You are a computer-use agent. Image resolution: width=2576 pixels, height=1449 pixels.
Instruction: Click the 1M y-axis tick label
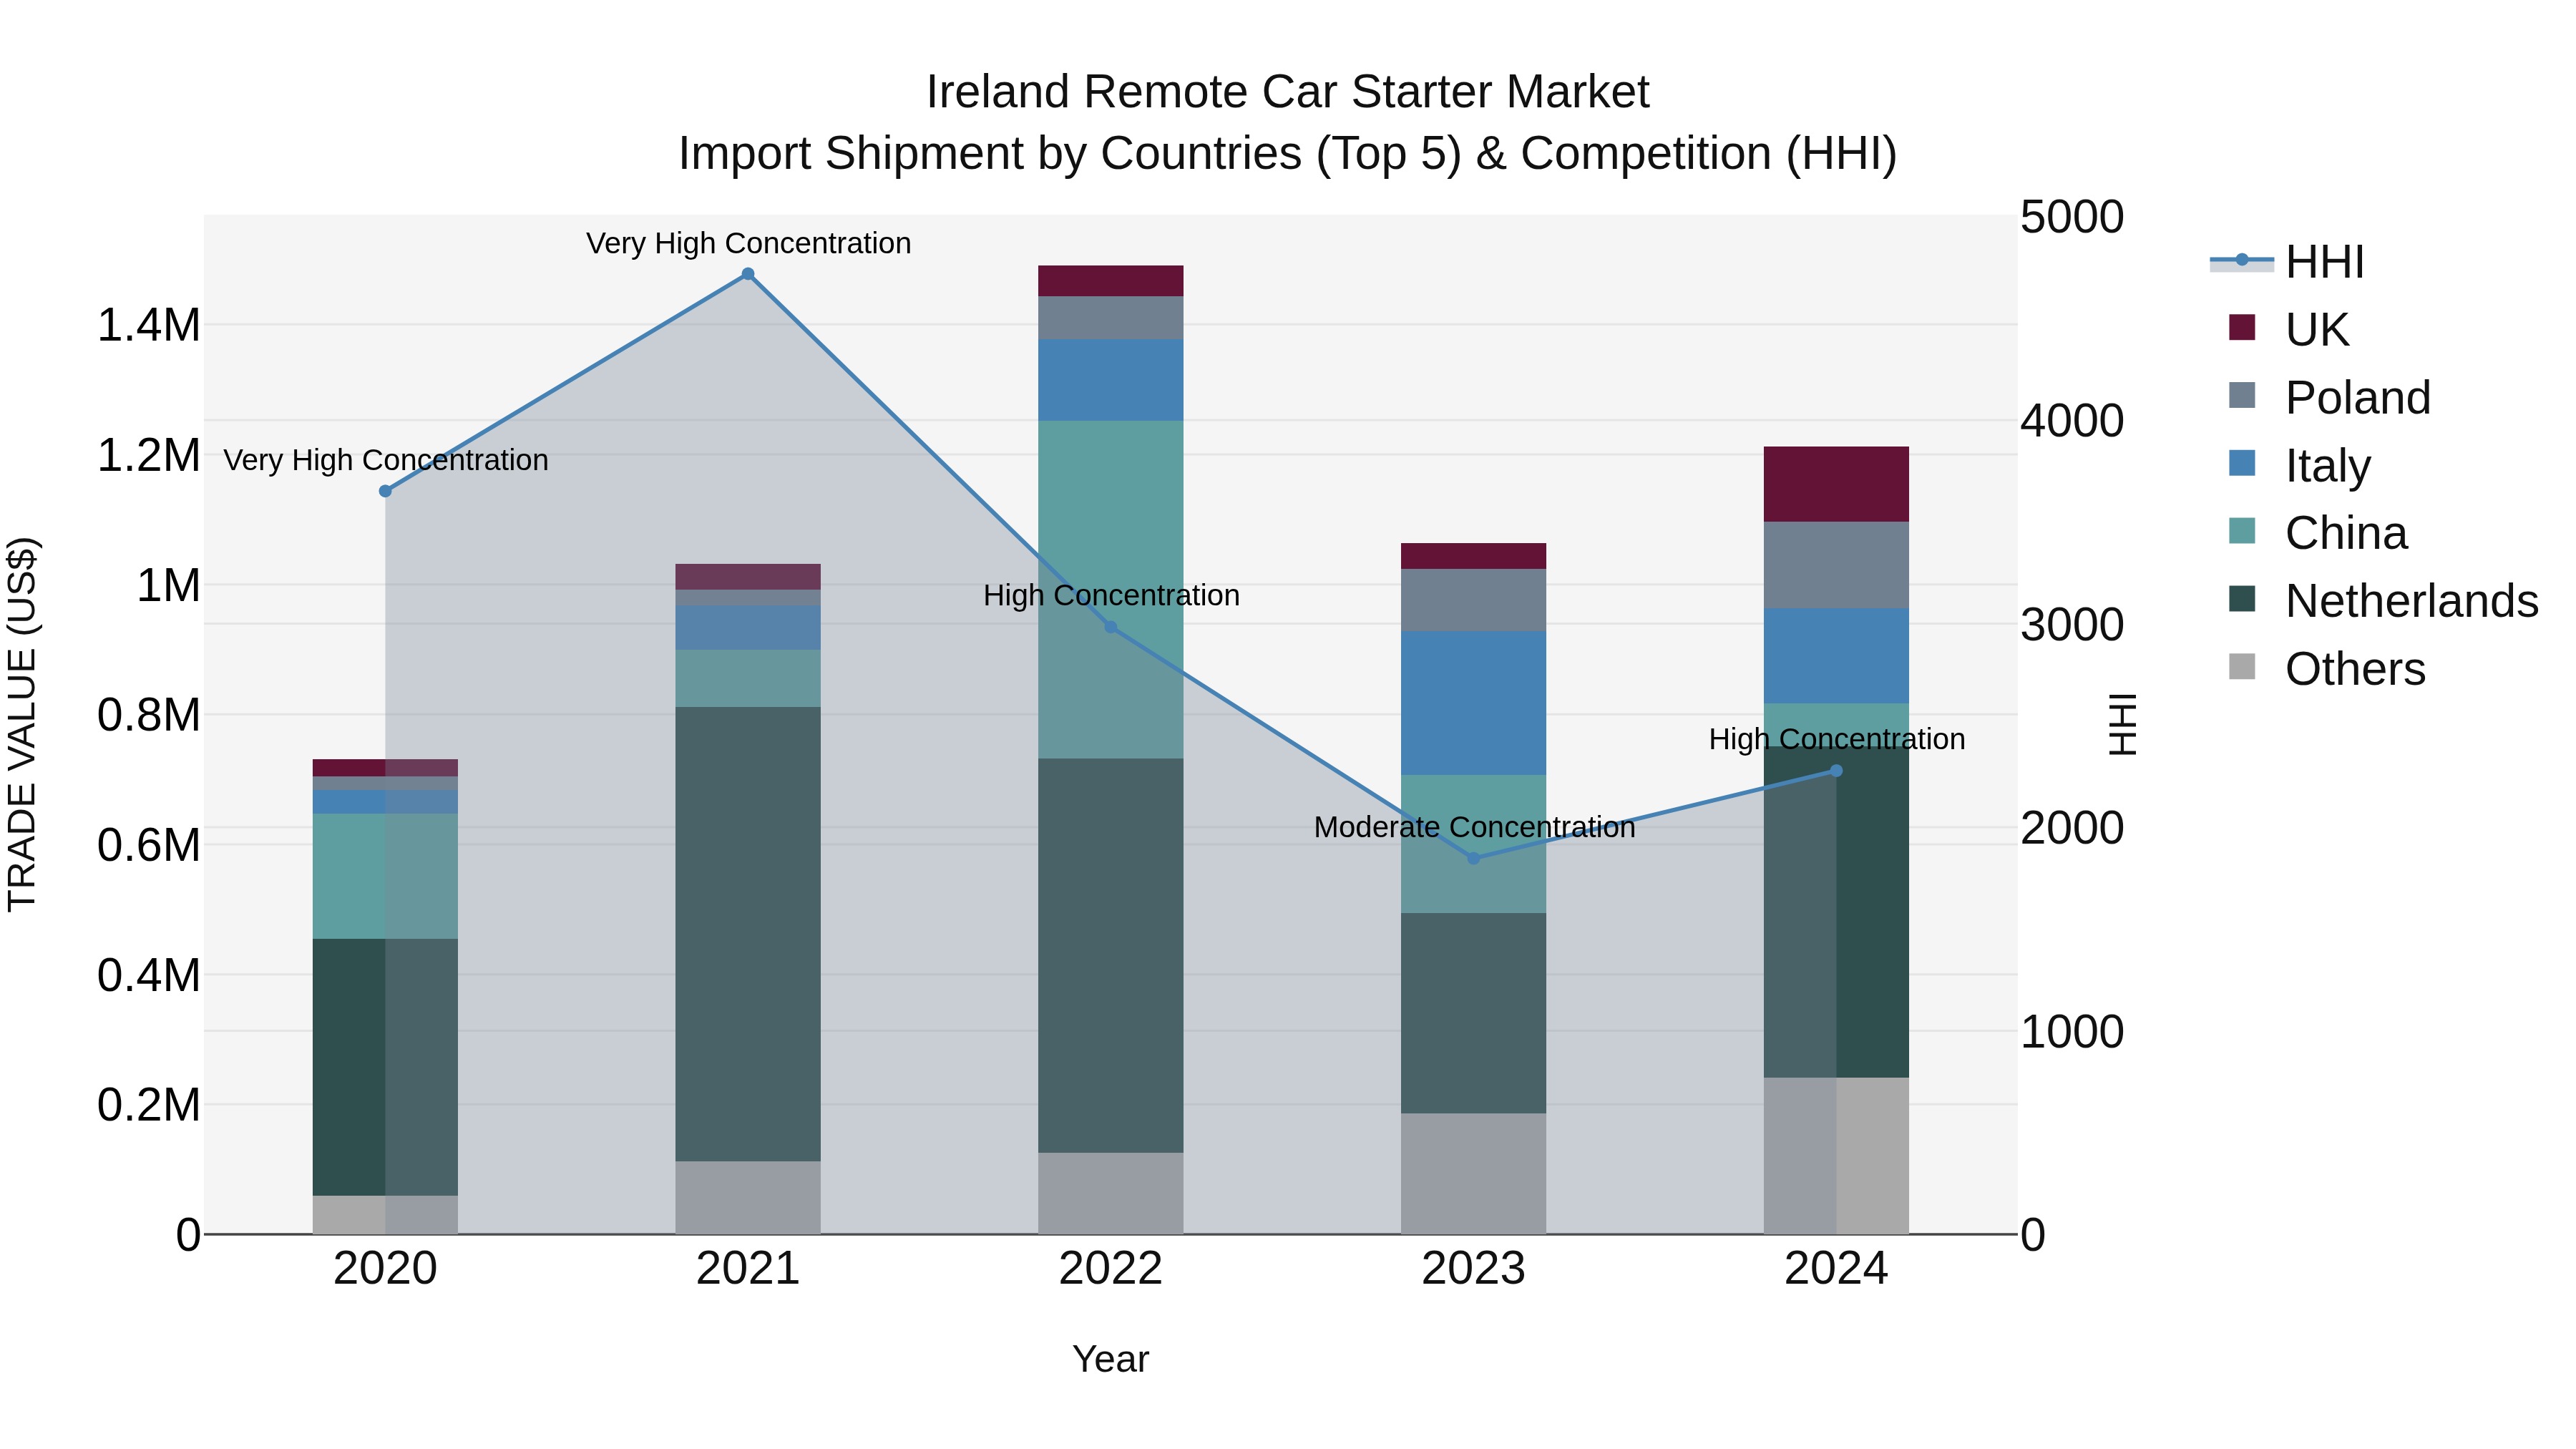[x=168, y=585]
